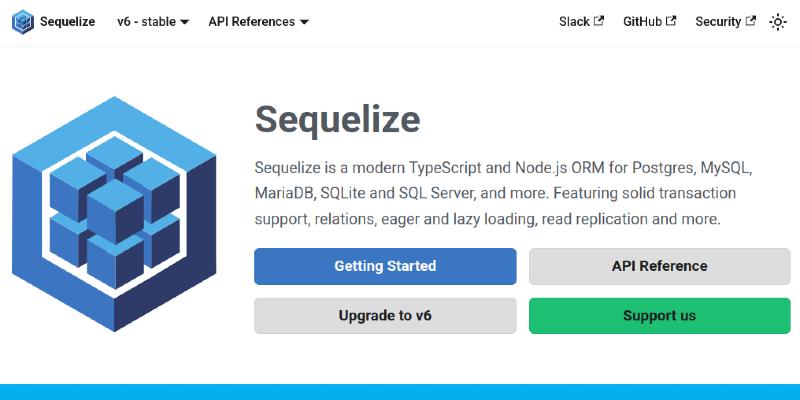Image resolution: width=800 pixels, height=400 pixels.
Task: Open the GitHub link in navbar
Action: tap(642, 22)
